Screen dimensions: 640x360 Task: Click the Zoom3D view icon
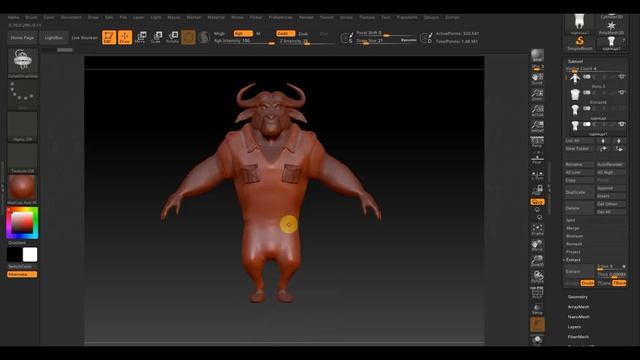pos(537,261)
